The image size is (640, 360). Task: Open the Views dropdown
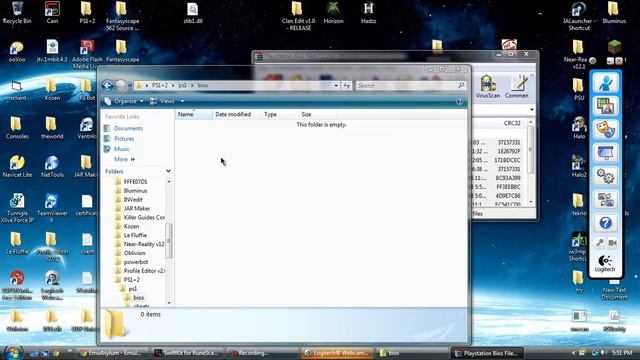[x=167, y=101]
